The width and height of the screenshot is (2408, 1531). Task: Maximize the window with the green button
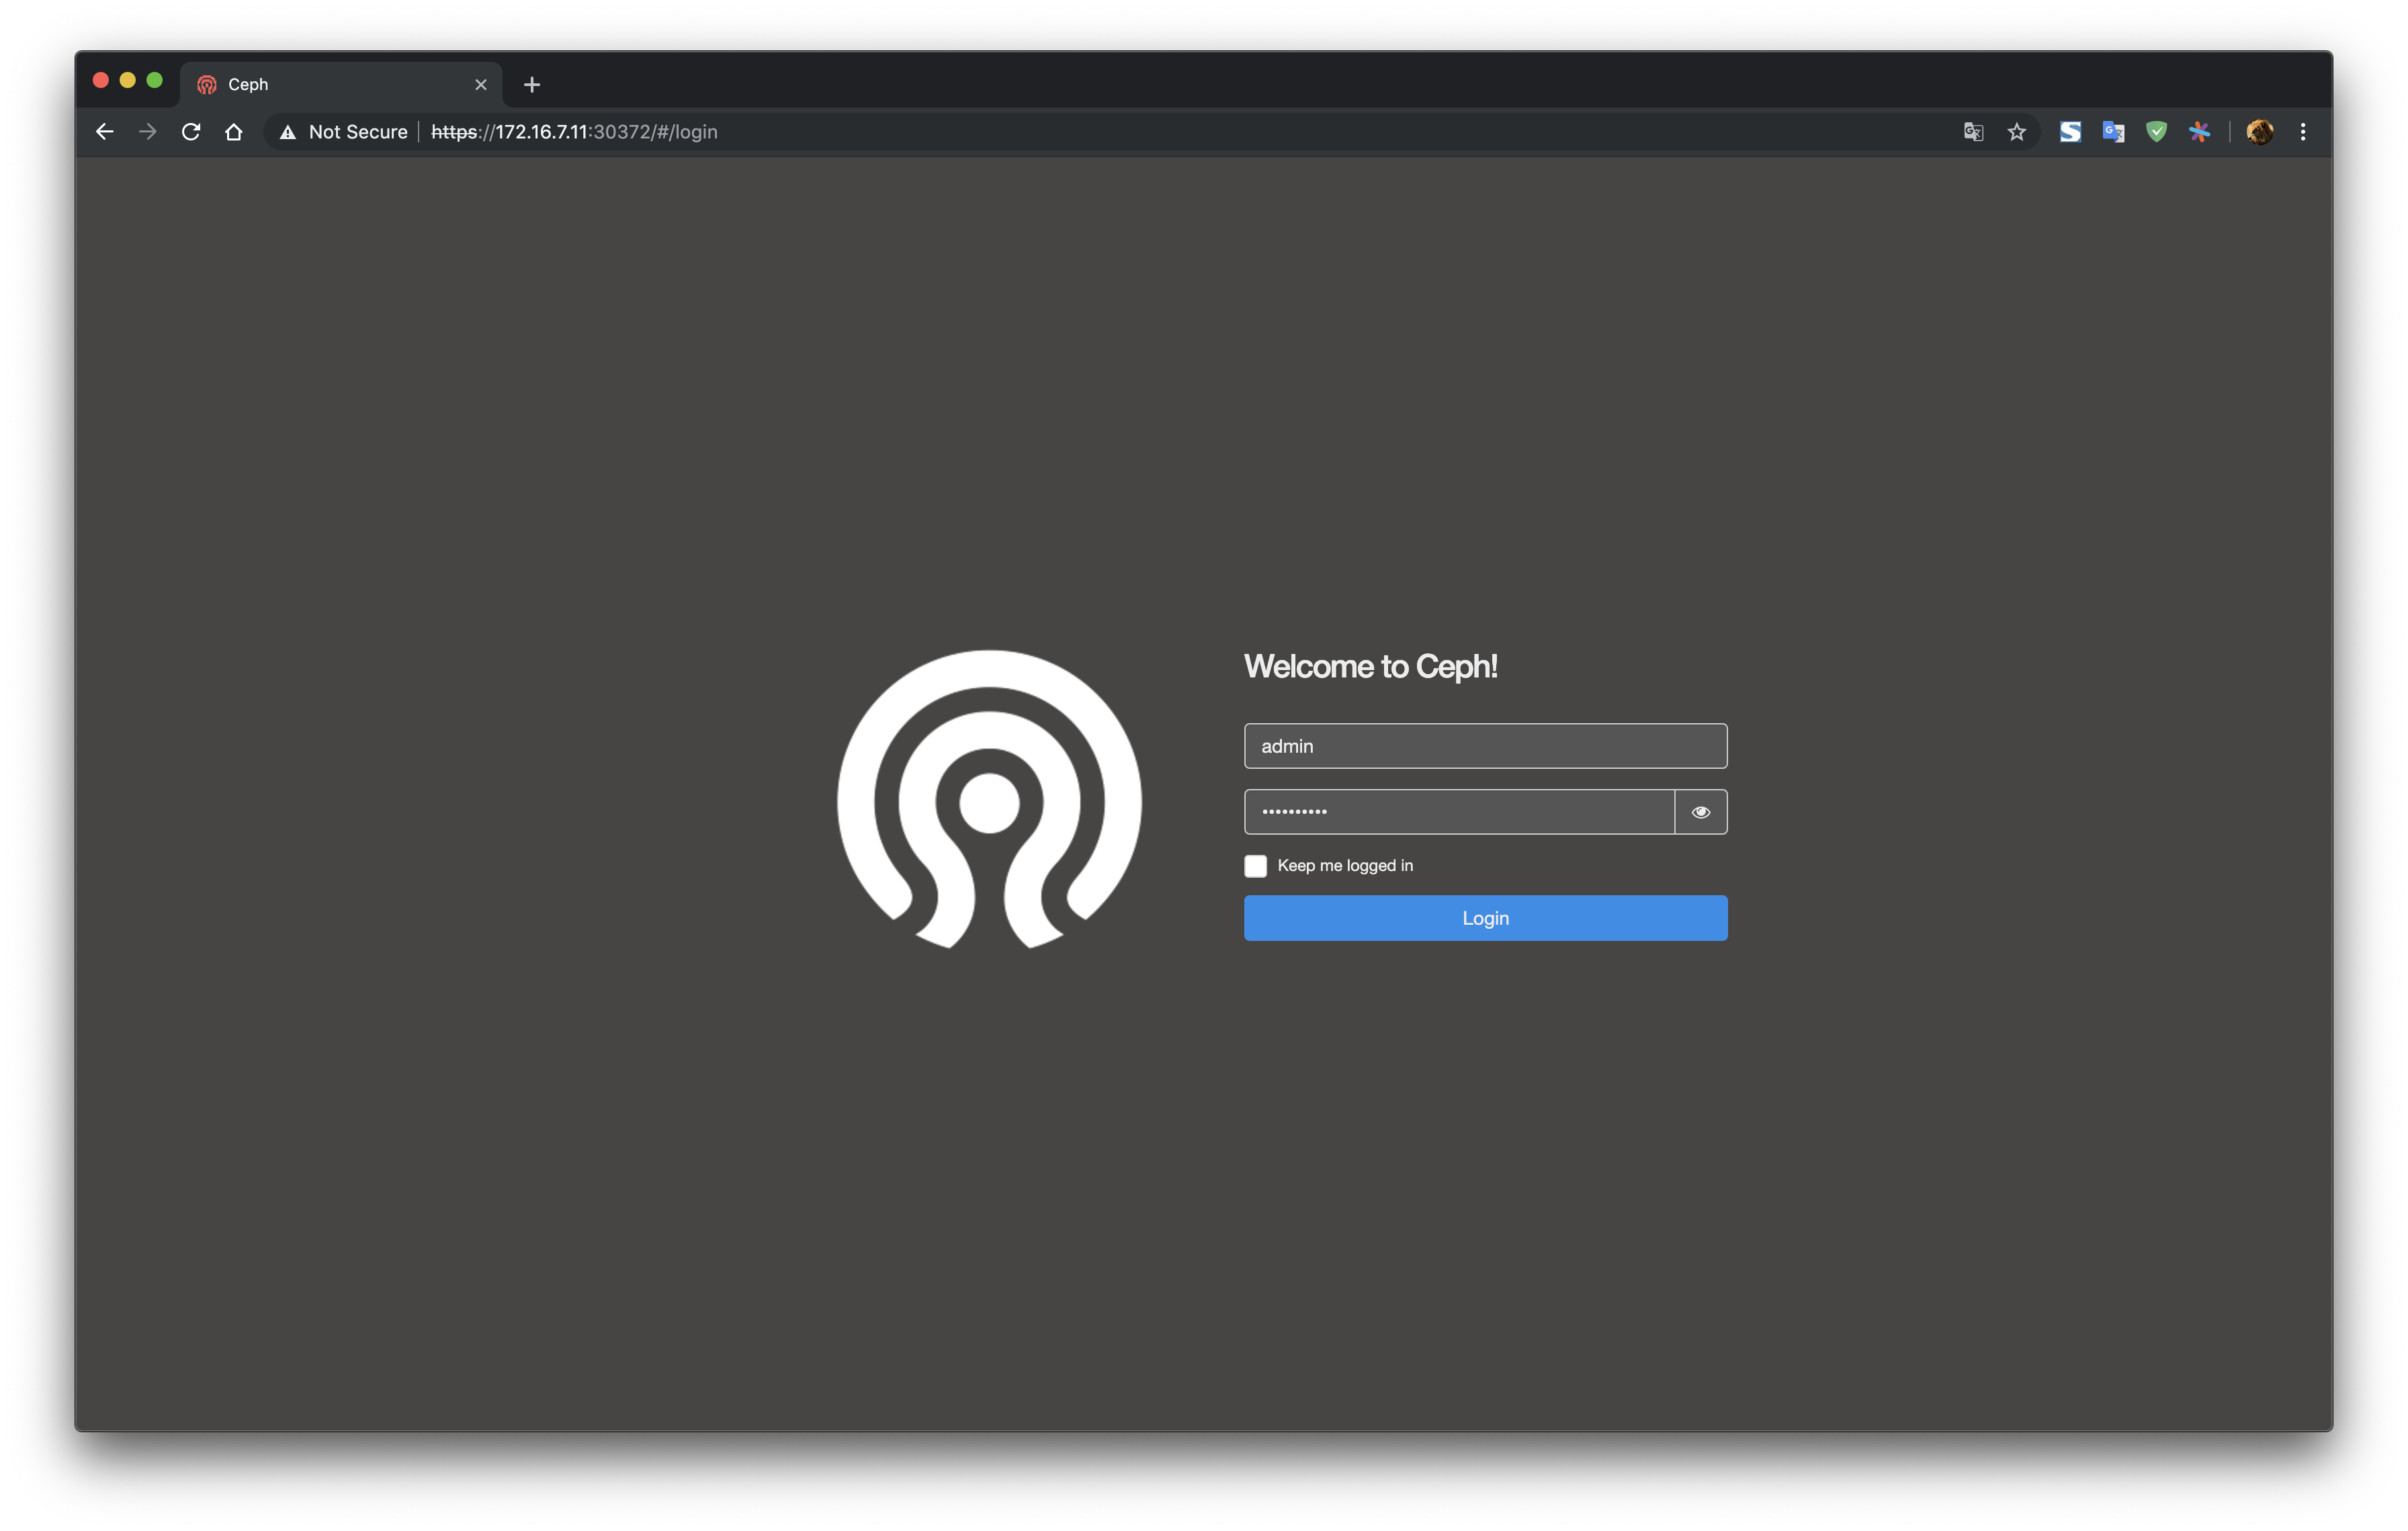click(155, 80)
